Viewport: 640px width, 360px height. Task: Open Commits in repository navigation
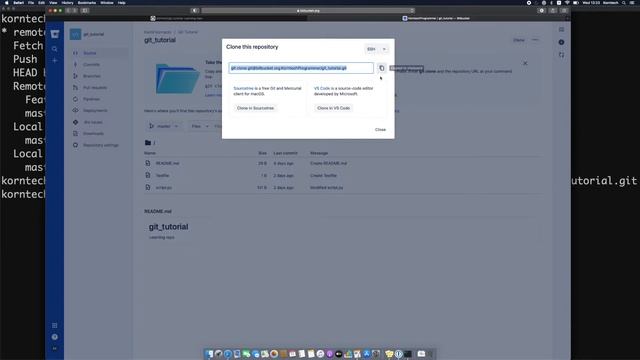[x=100, y=64]
